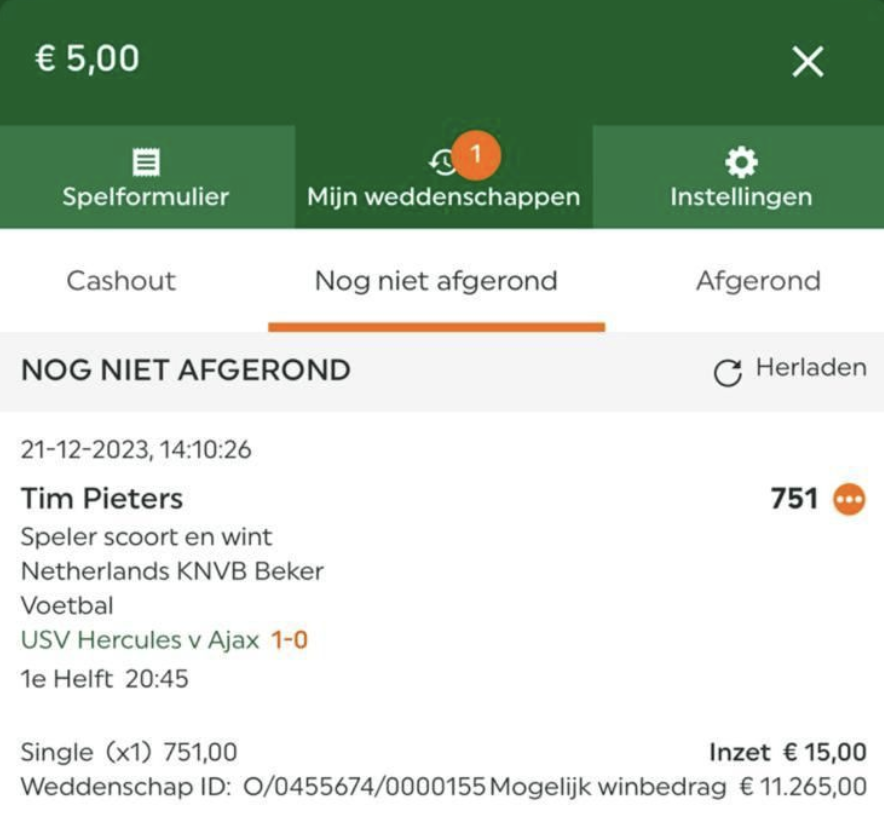This screenshot has width=884, height=824.
Task: Tap the Mijn weddenschappen label
Action: tap(443, 196)
